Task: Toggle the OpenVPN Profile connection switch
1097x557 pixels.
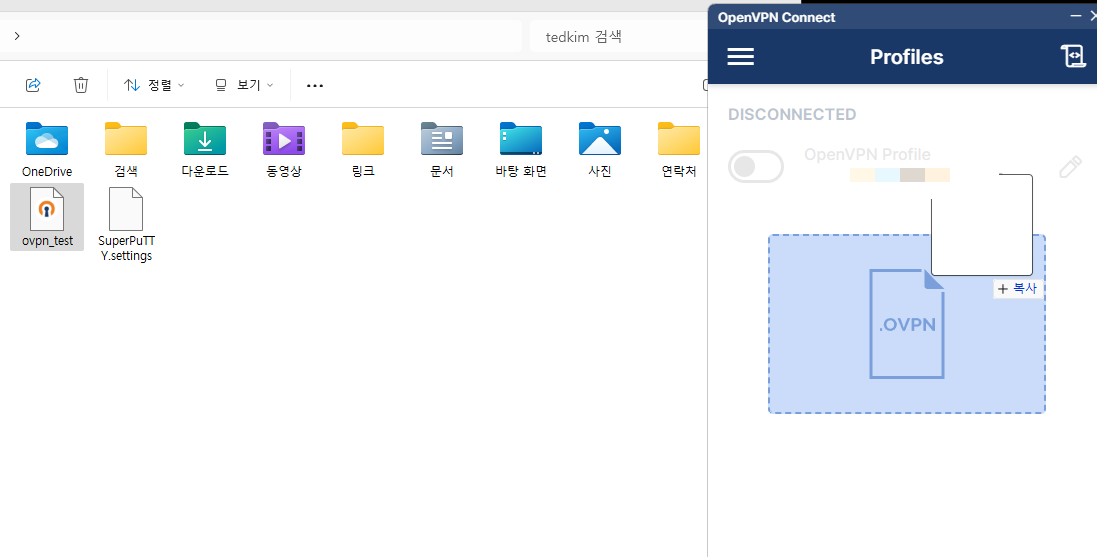Action: pyautogui.click(x=756, y=167)
